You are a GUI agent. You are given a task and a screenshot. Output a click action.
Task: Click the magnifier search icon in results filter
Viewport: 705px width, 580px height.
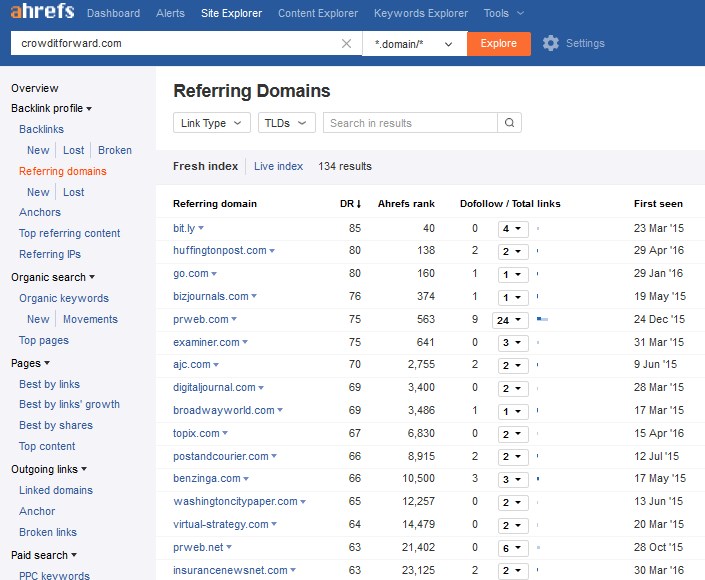pyautogui.click(x=509, y=123)
